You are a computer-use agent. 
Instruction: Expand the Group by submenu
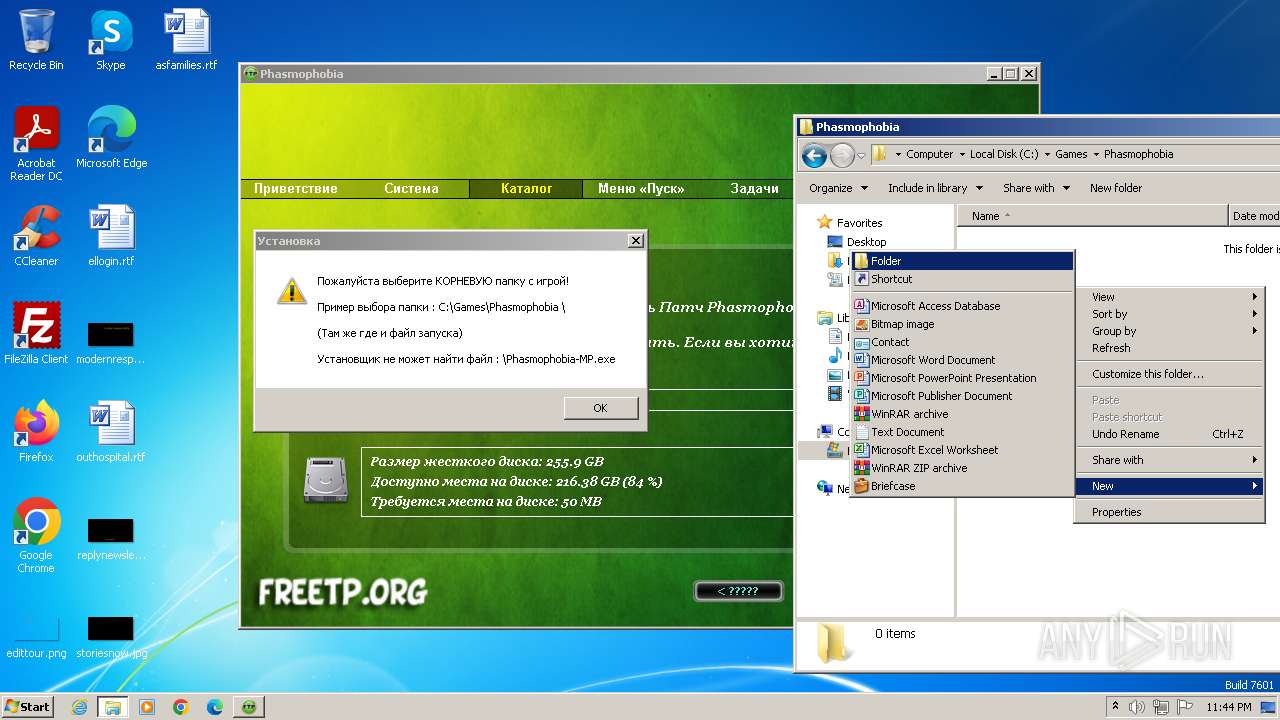pos(1170,331)
